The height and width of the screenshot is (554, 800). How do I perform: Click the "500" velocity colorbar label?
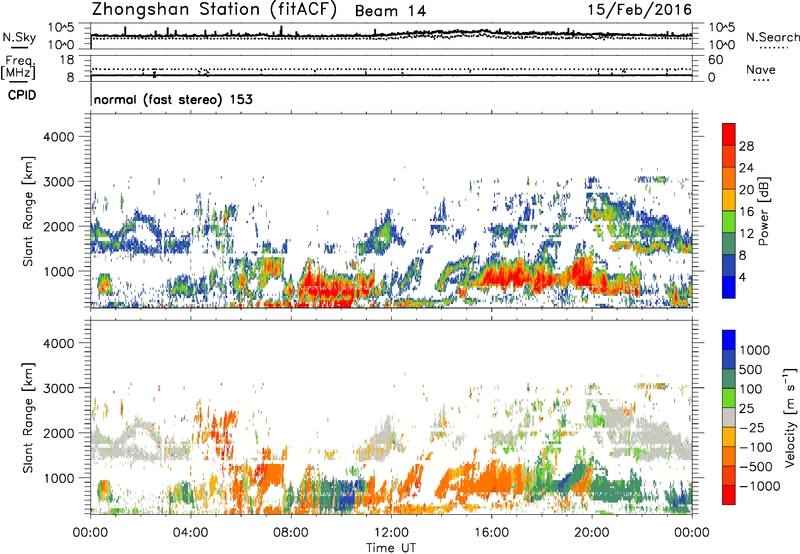[x=750, y=369]
